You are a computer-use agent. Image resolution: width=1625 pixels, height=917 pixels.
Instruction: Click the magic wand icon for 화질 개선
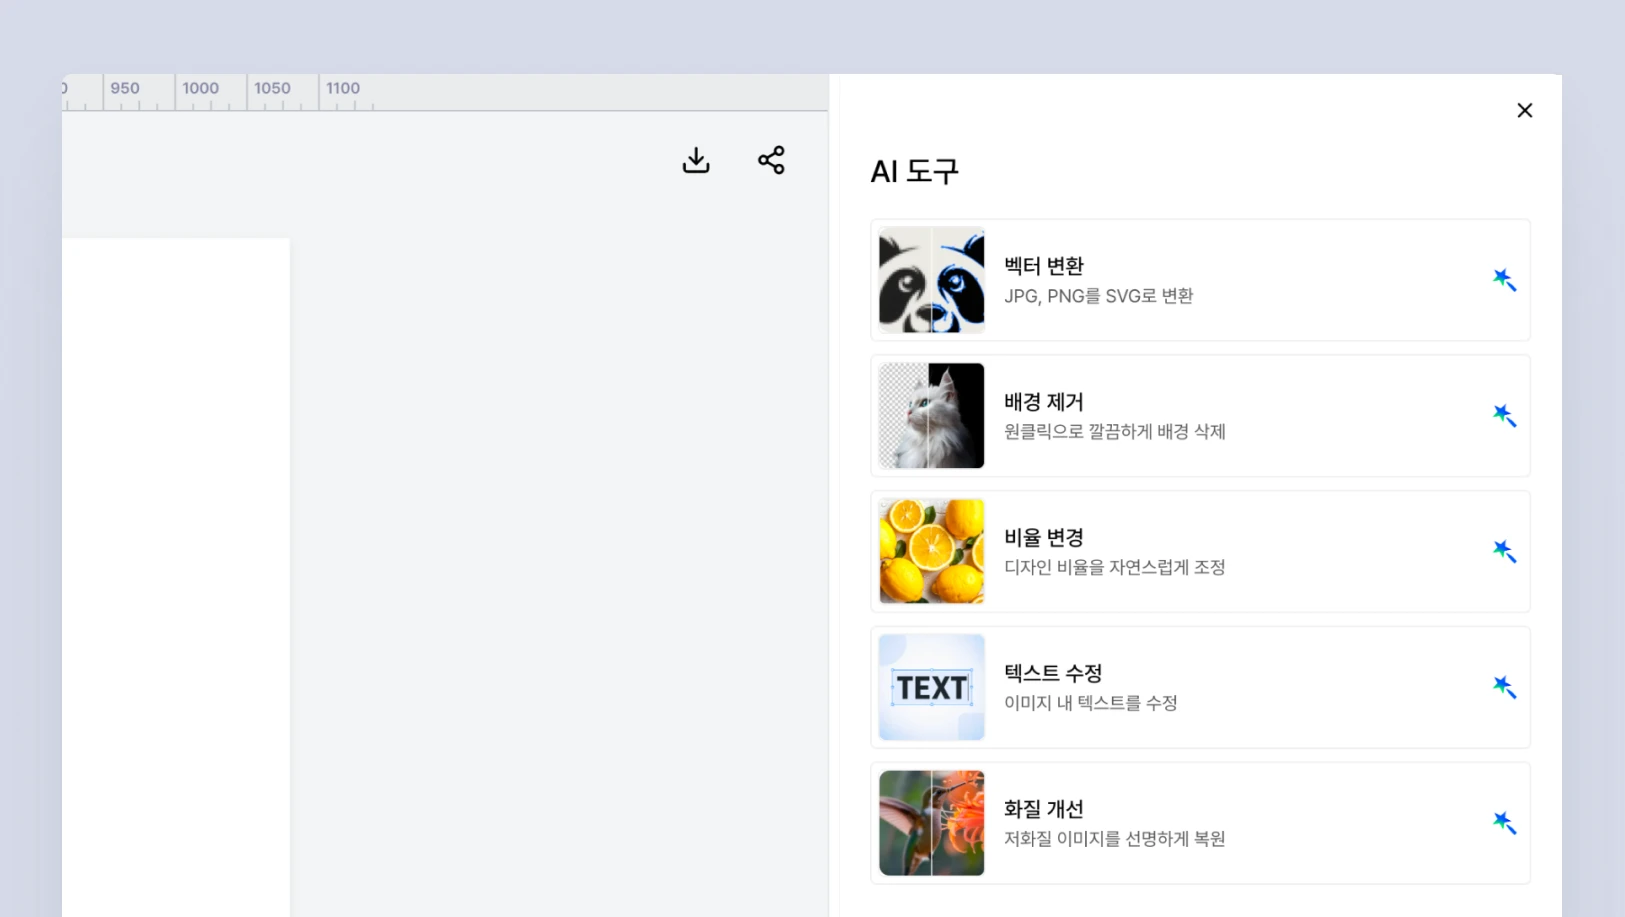point(1504,823)
